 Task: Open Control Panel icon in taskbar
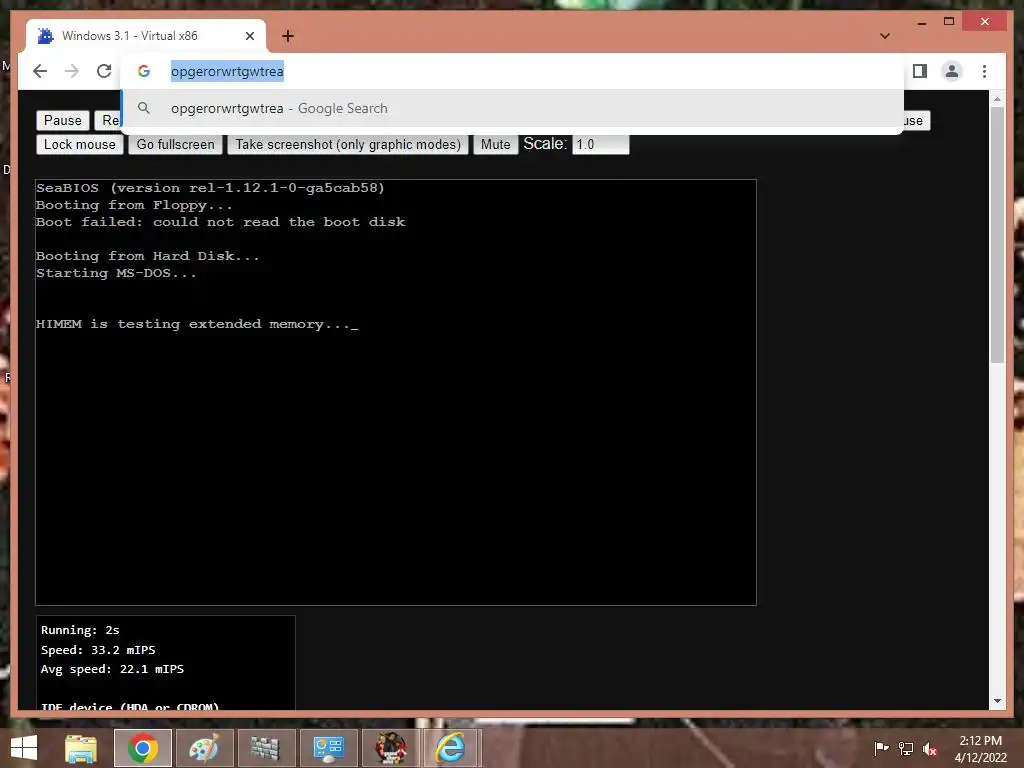point(328,748)
